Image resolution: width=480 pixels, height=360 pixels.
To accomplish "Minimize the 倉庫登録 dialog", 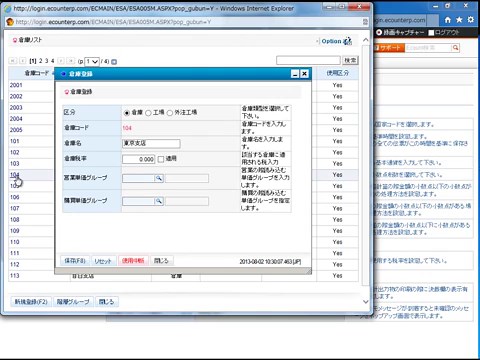I will coord(295,74).
